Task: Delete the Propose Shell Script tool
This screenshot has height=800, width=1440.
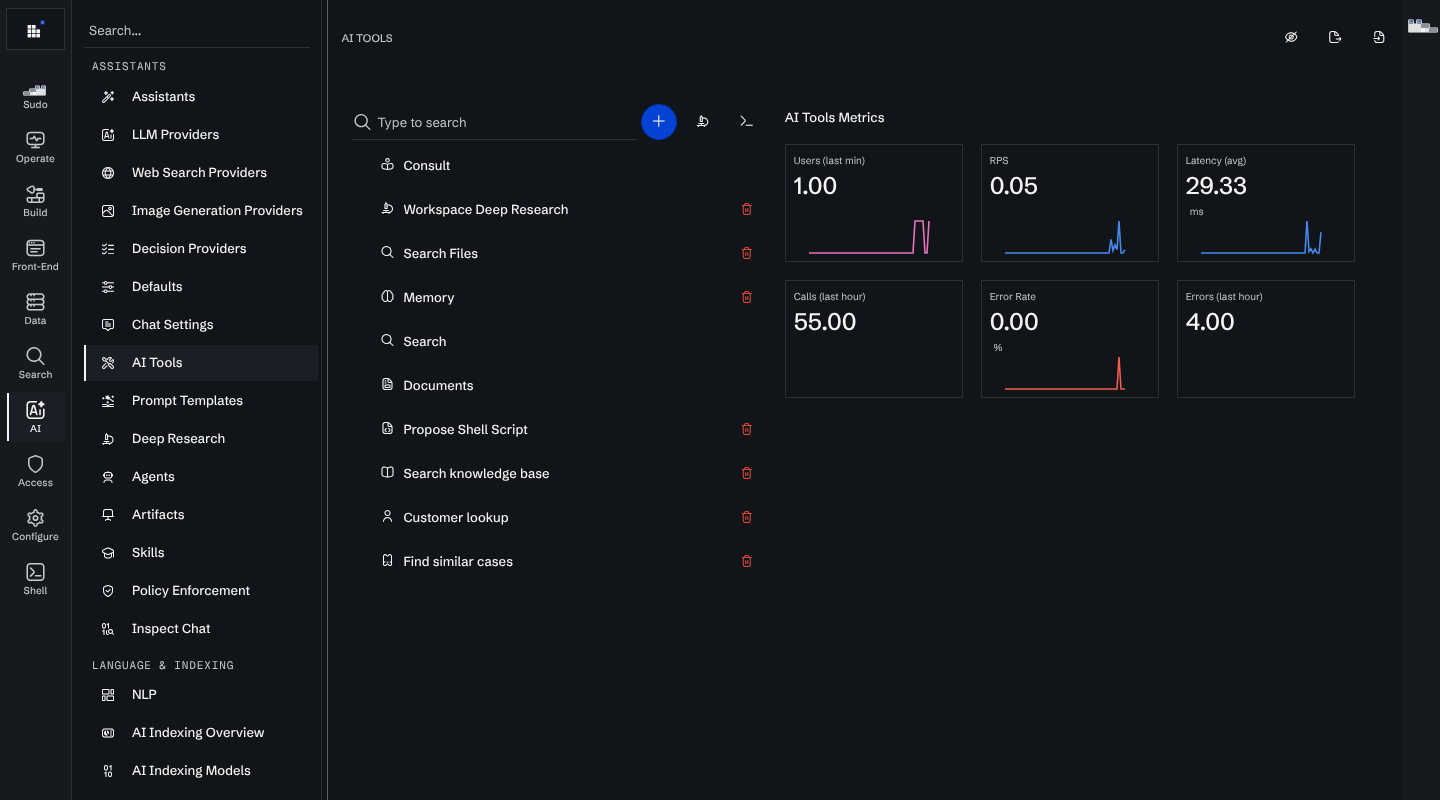Action: coord(746,429)
